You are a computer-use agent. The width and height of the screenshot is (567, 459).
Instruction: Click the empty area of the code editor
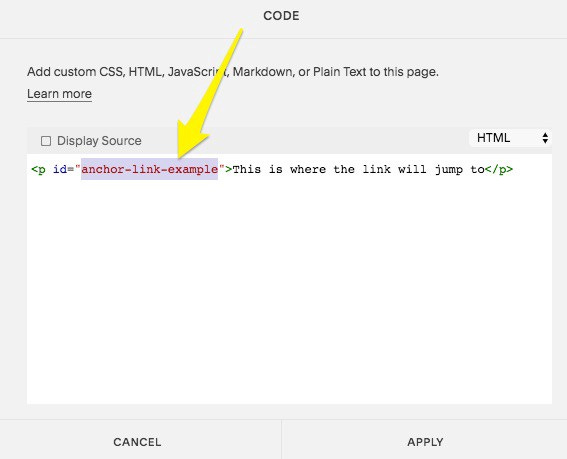[x=289, y=289]
